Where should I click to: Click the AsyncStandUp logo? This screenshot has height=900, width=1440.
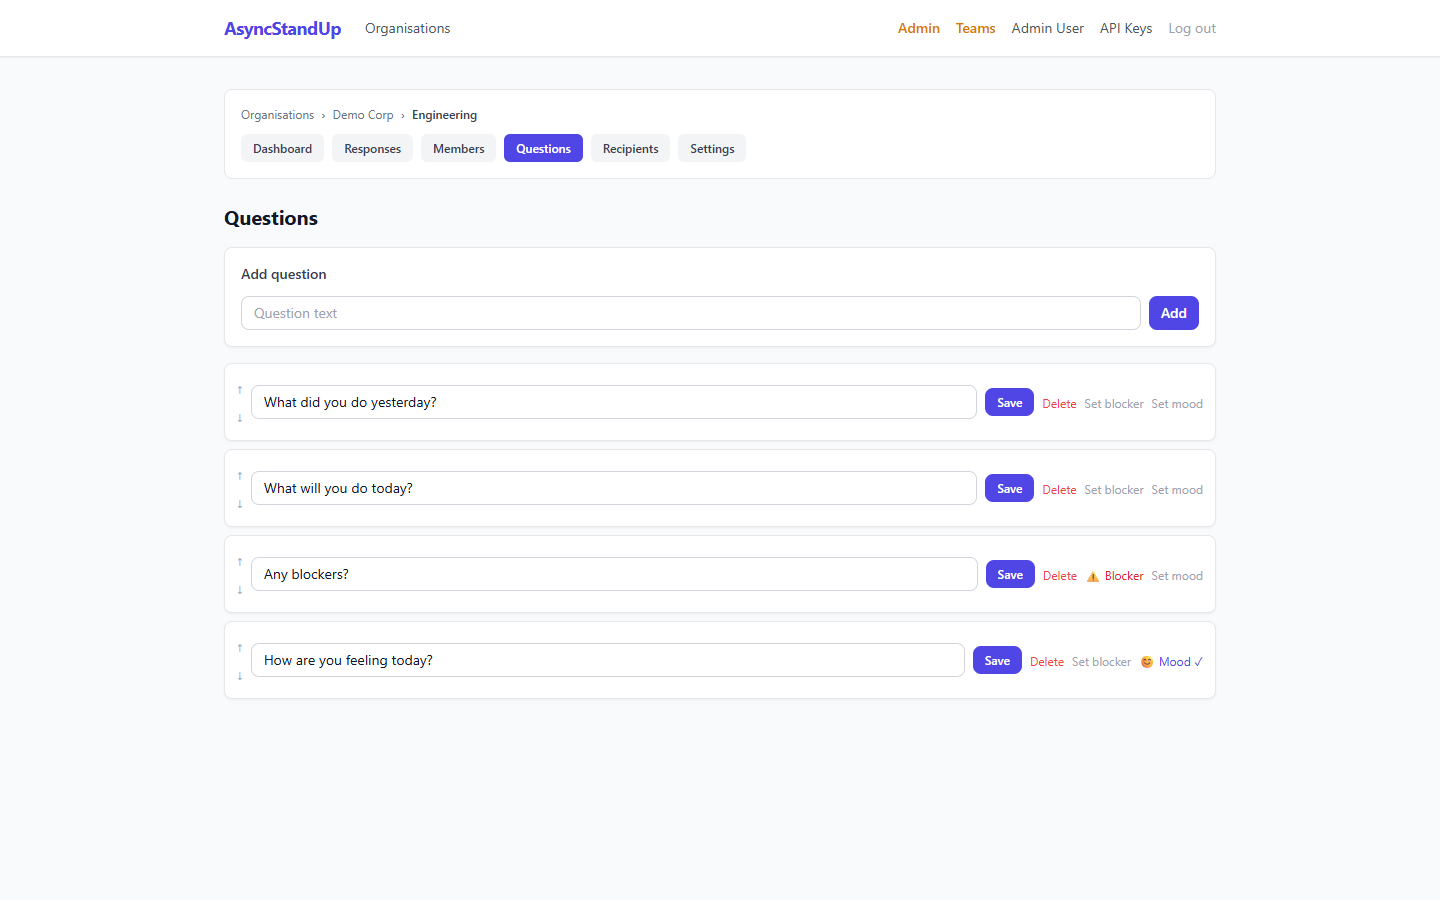pos(282,28)
